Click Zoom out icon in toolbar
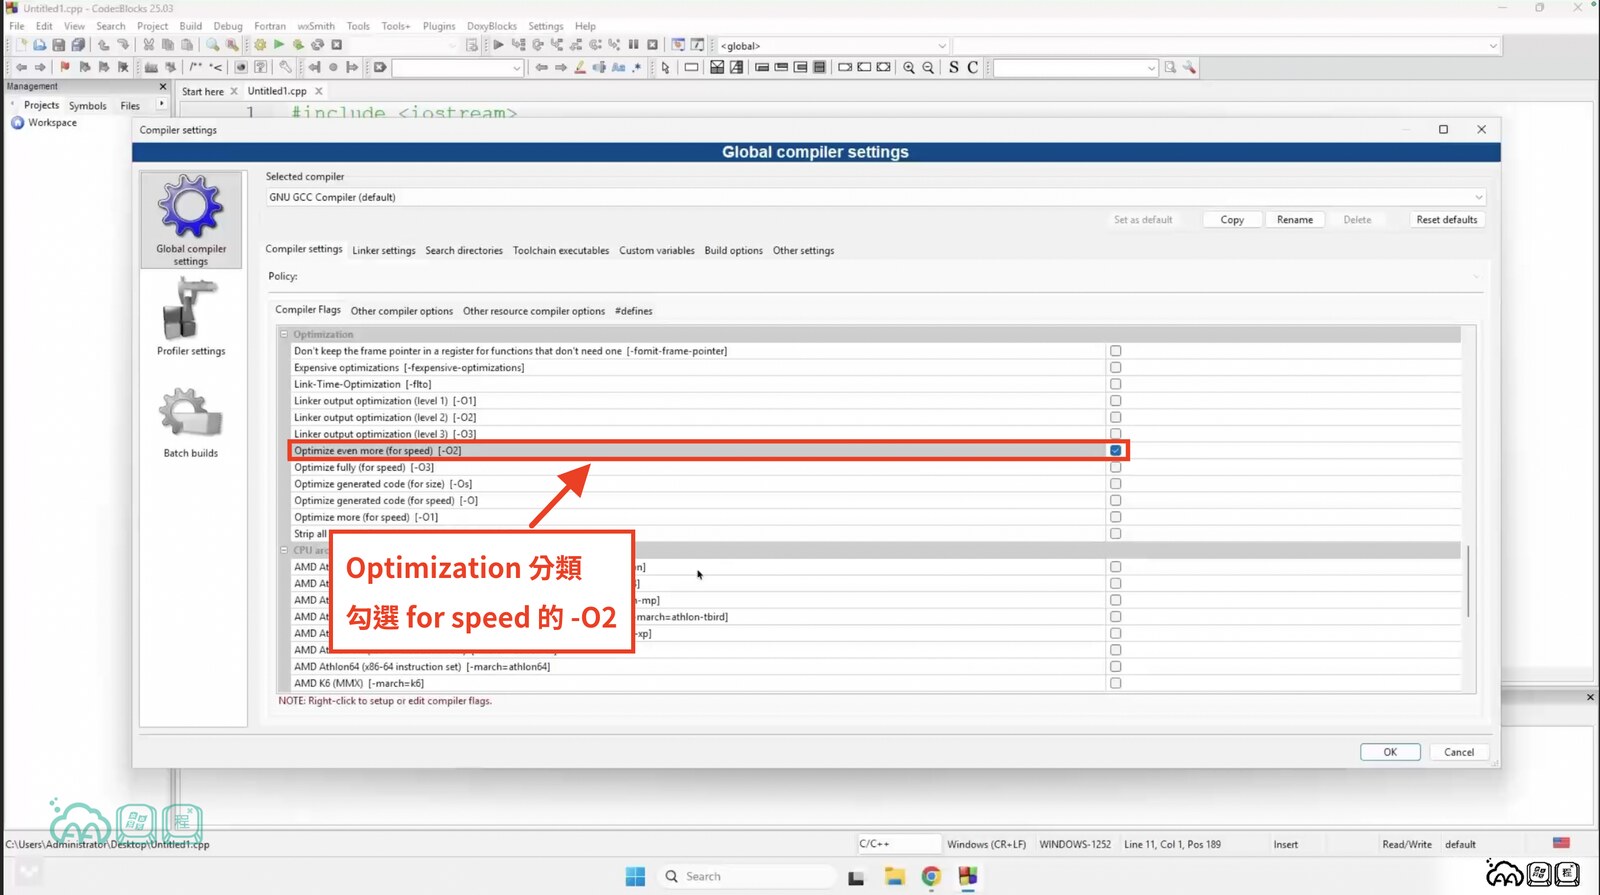The width and height of the screenshot is (1600, 895). 928,67
